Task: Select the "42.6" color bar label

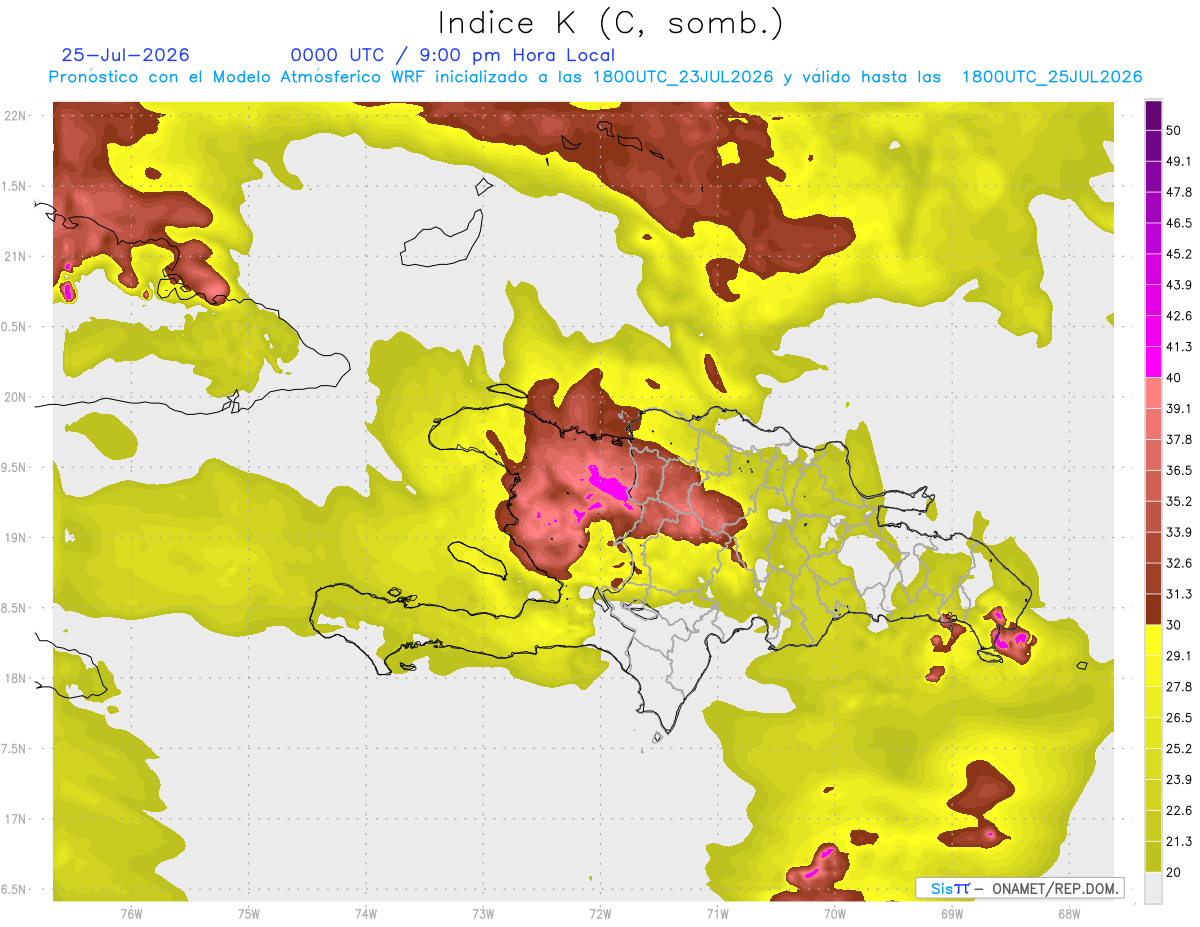Action: point(1179,316)
